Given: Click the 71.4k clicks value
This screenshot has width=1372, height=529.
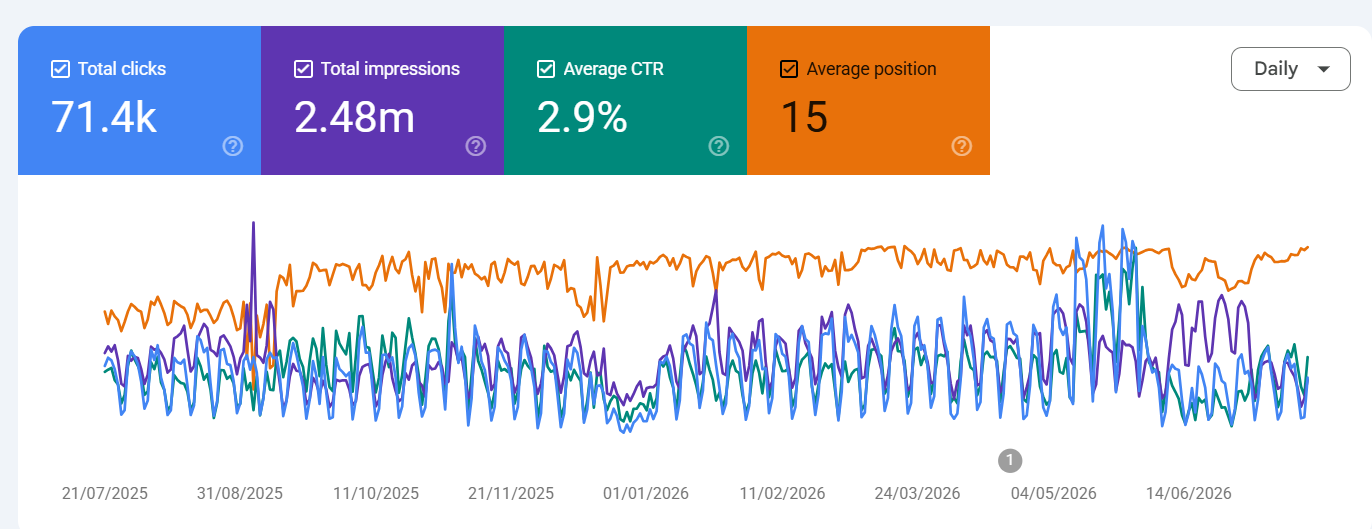Looking at the screenshot, I should [x=104, y=118].
